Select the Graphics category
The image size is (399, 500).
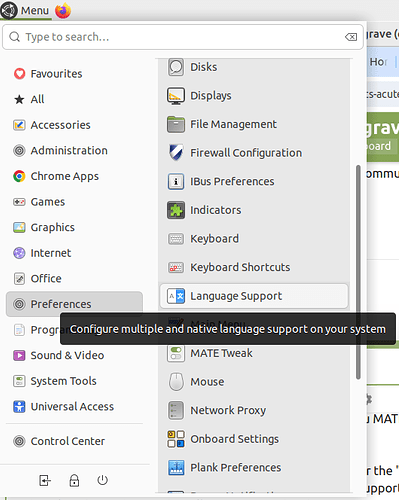coord(74,227)
